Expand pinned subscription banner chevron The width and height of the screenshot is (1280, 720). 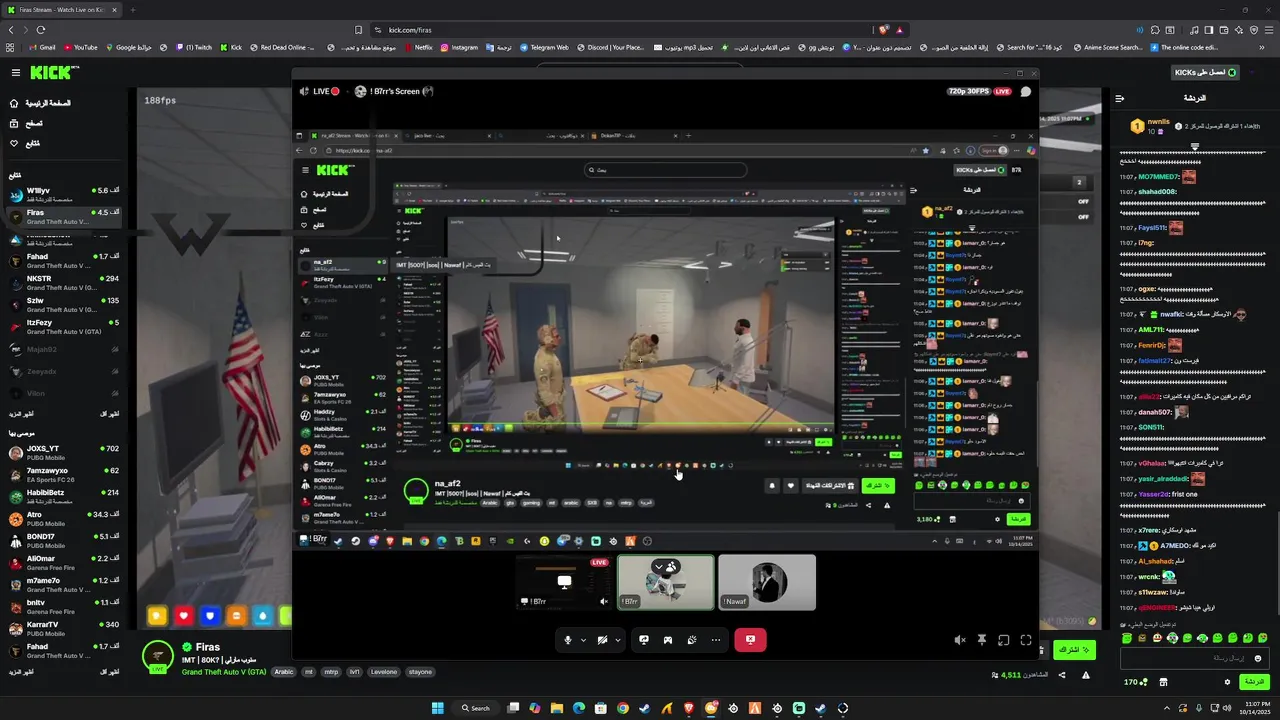pyautogui.click(x=1194, y=146)
